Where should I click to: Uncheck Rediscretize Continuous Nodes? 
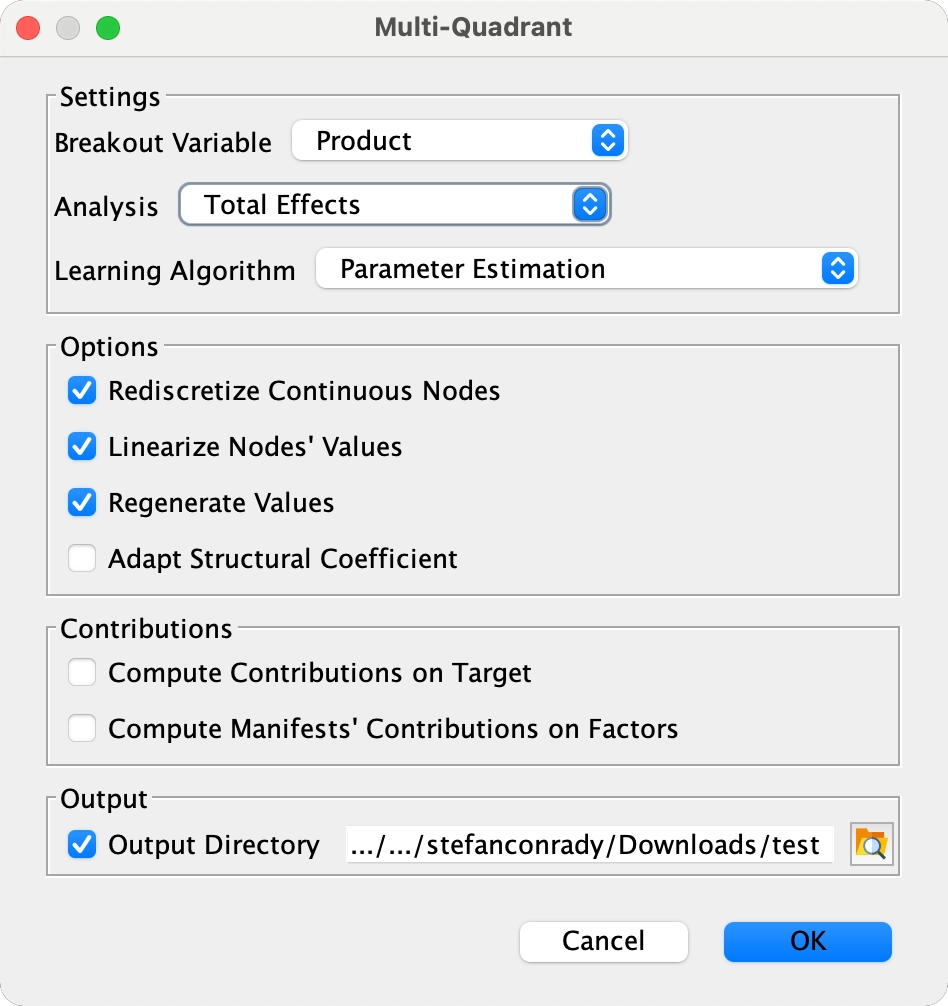82,391
